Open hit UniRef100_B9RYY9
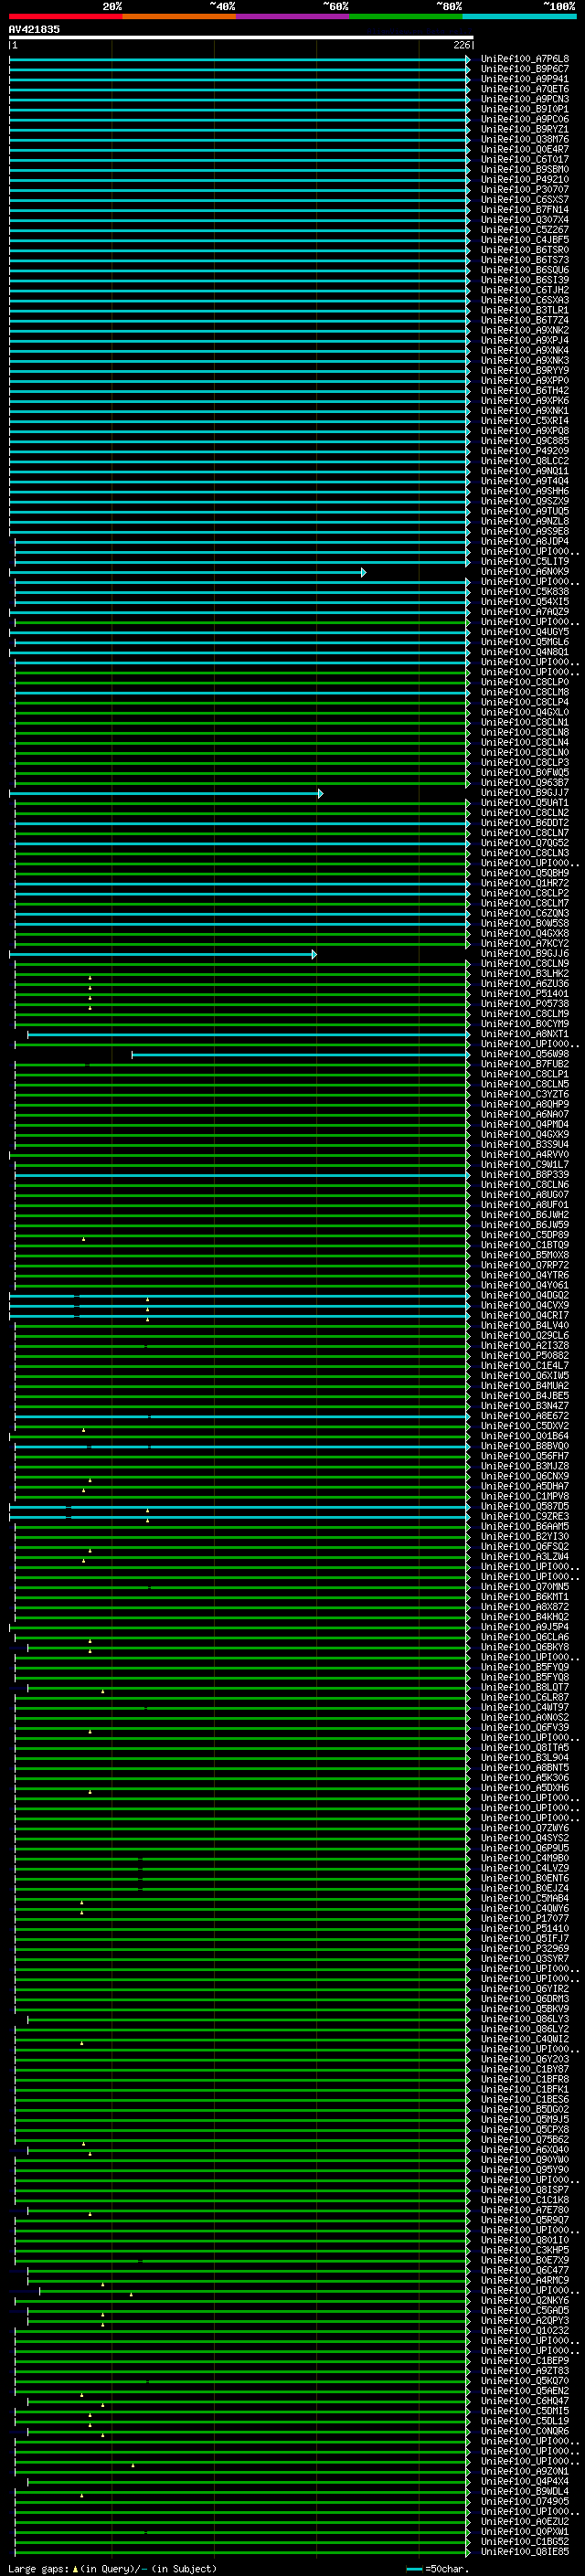This screenshot has width=585, height=2576. pos(525,371)
